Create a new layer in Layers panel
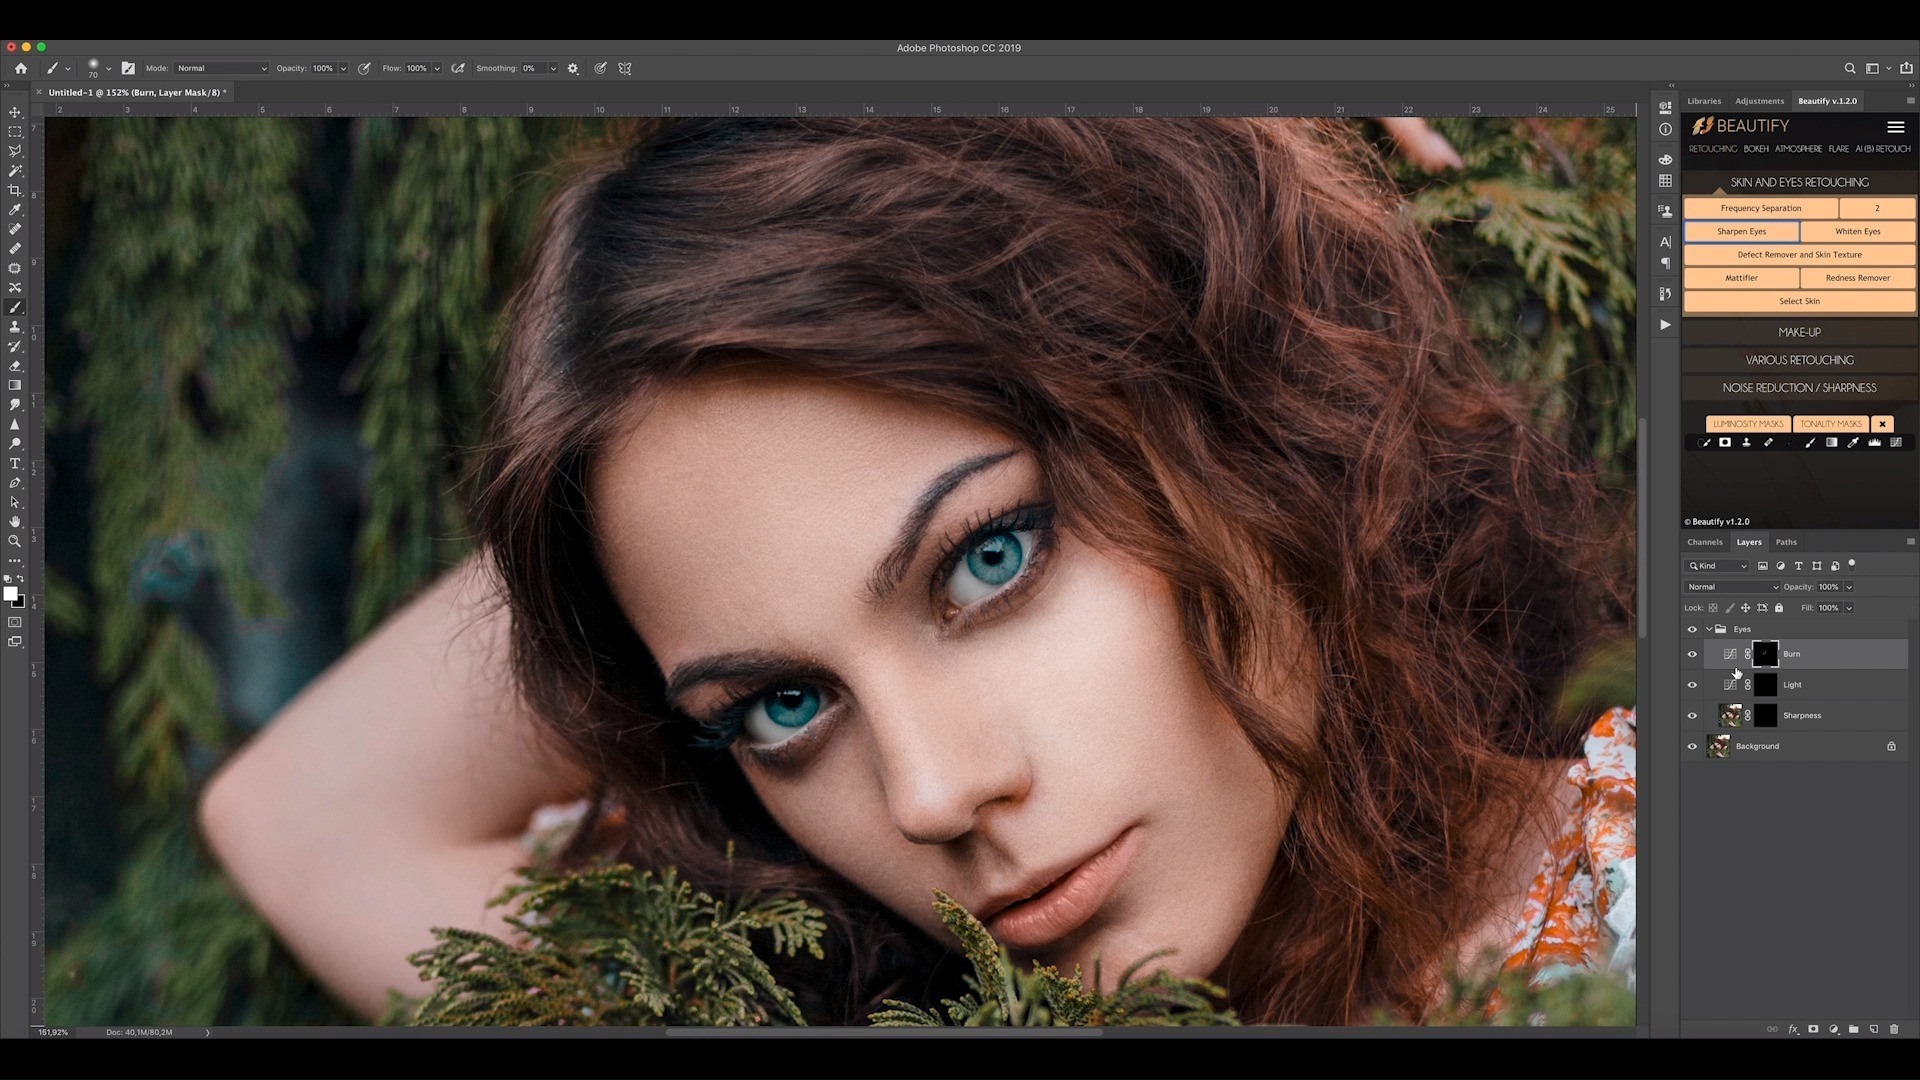Image resolution: width=1920 pixels, height=1080 pixels. coord(1874,1029)
